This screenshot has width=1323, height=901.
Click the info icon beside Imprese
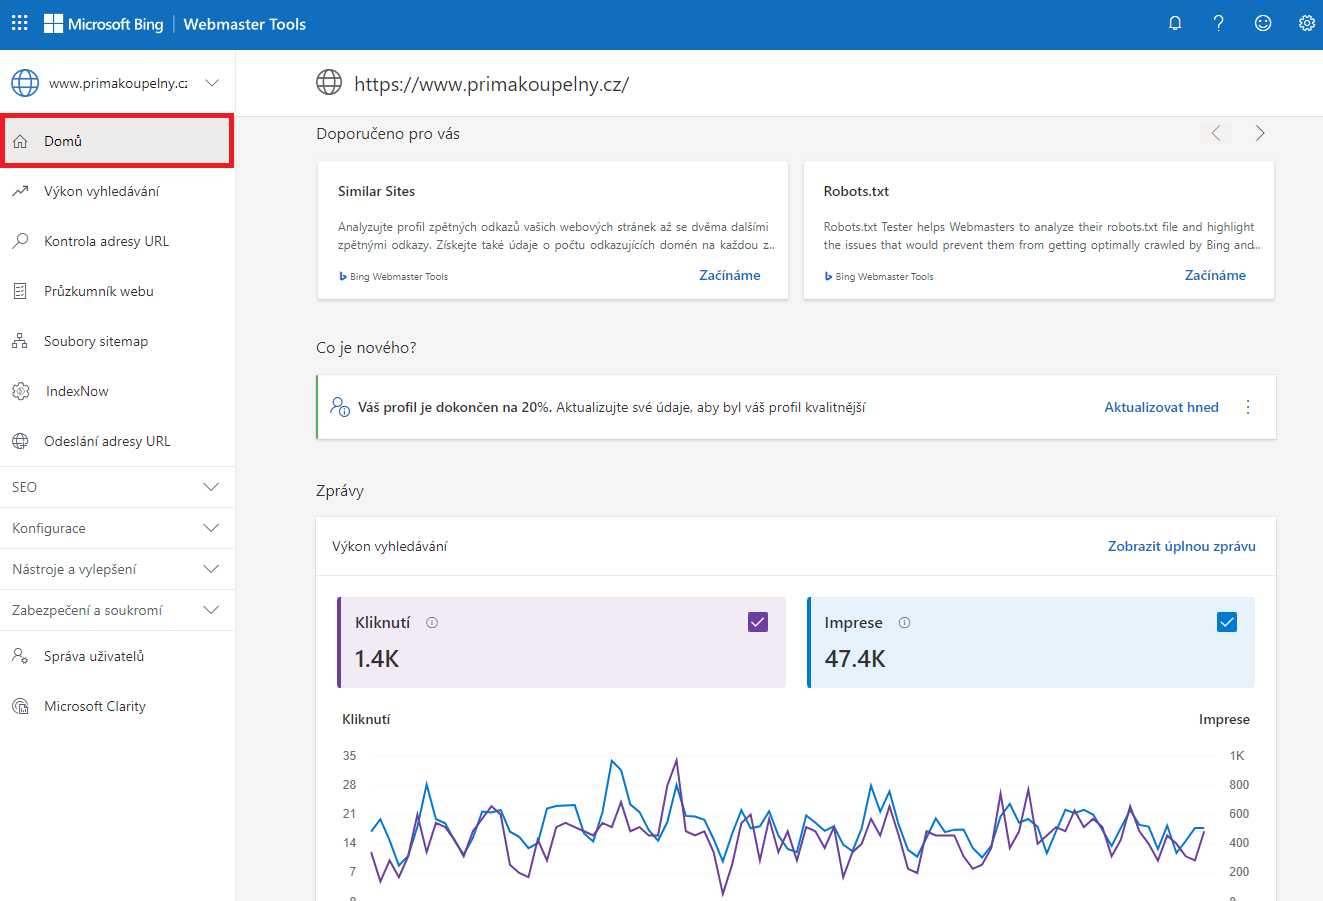[x=904, y=622]
